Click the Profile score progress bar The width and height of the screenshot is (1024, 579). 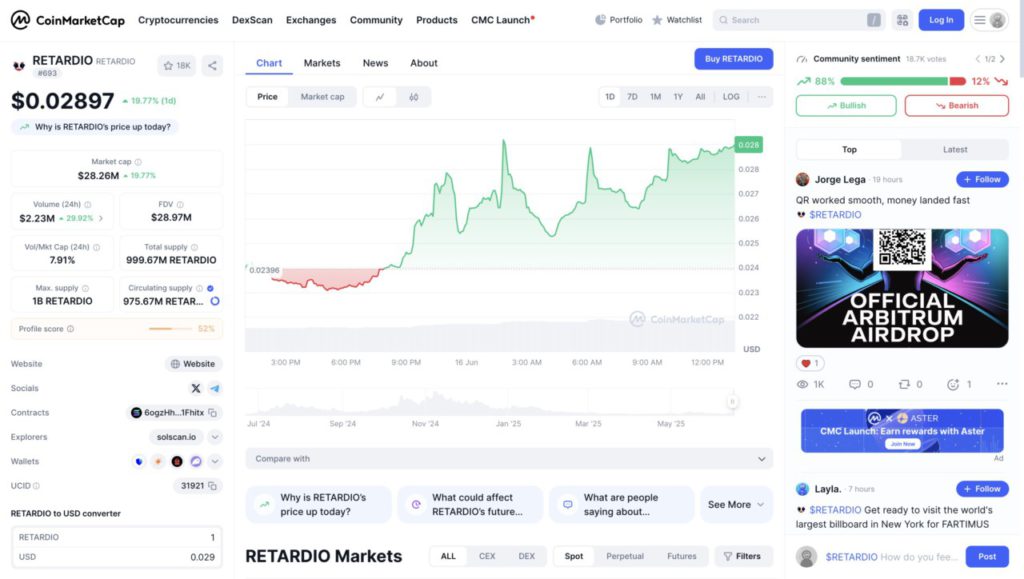pos(172,329)
